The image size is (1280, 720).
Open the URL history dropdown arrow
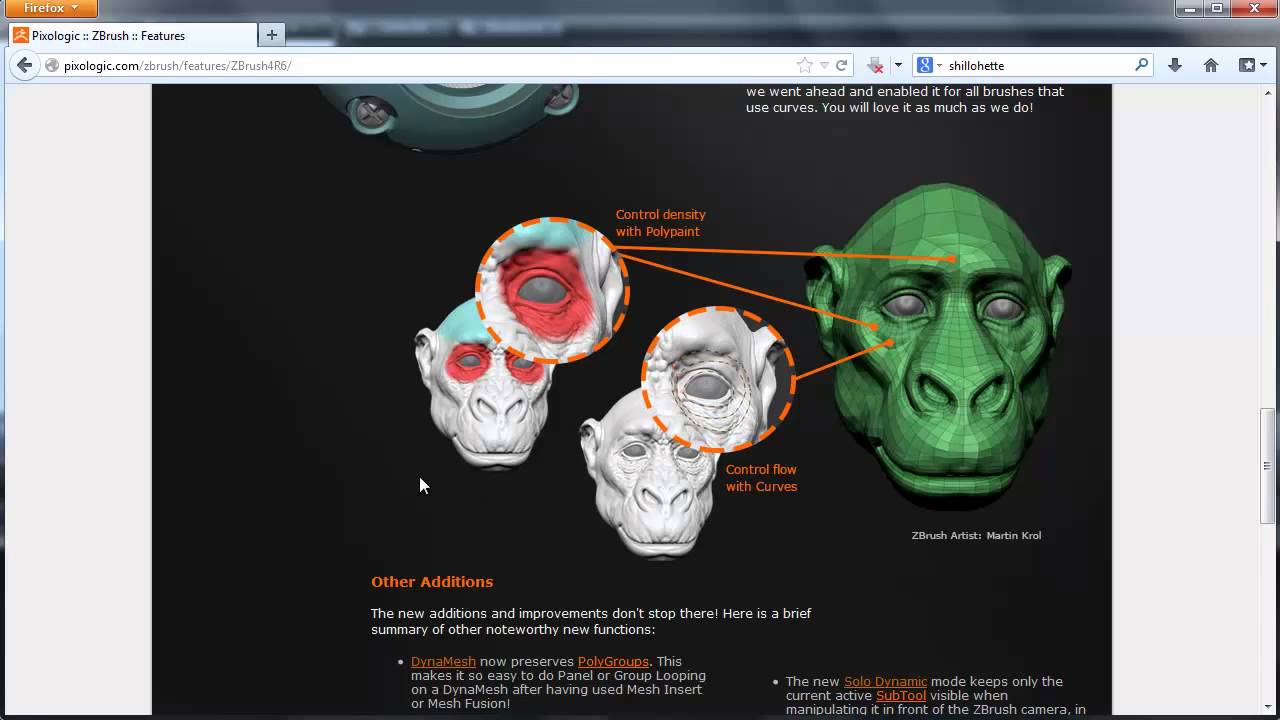(x=825, y=66)
